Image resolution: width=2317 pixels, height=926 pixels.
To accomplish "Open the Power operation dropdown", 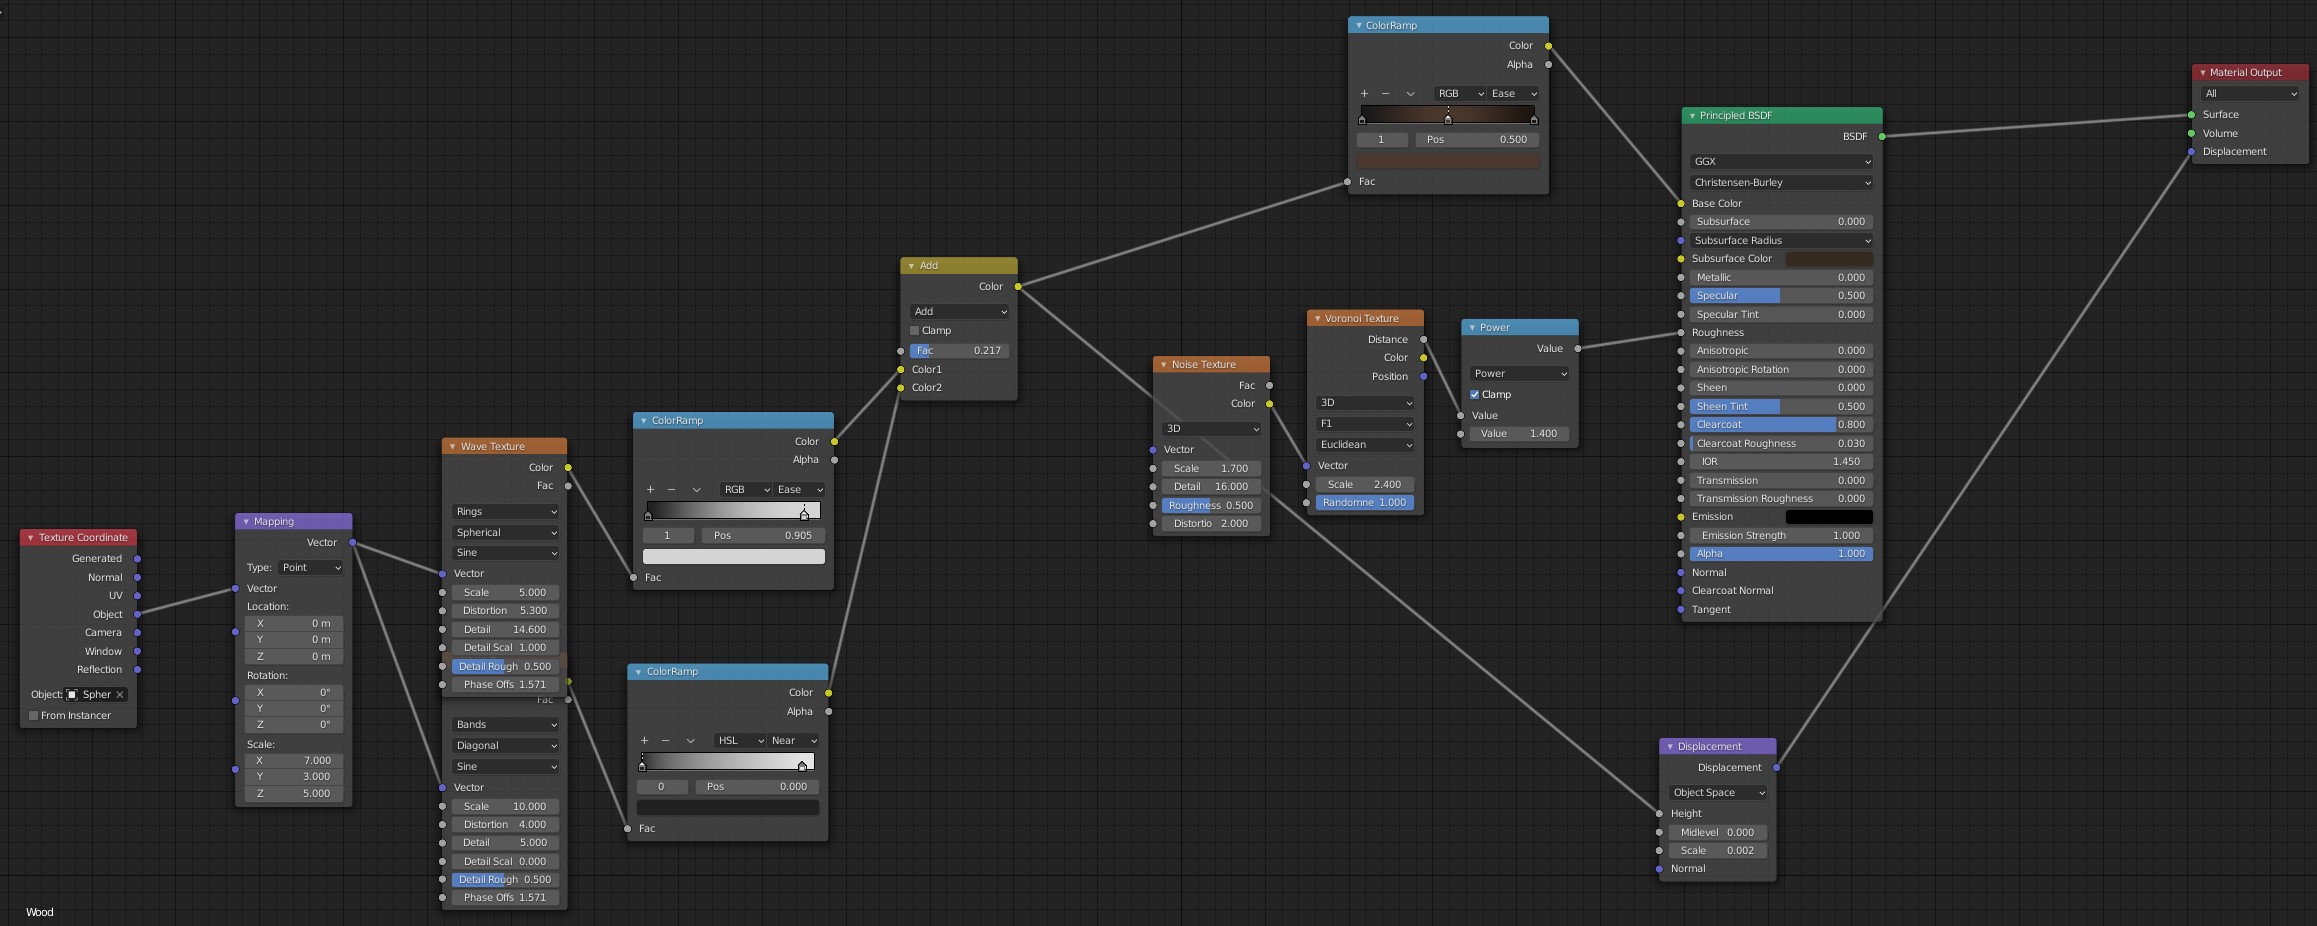I will (x=1519, y=373).
